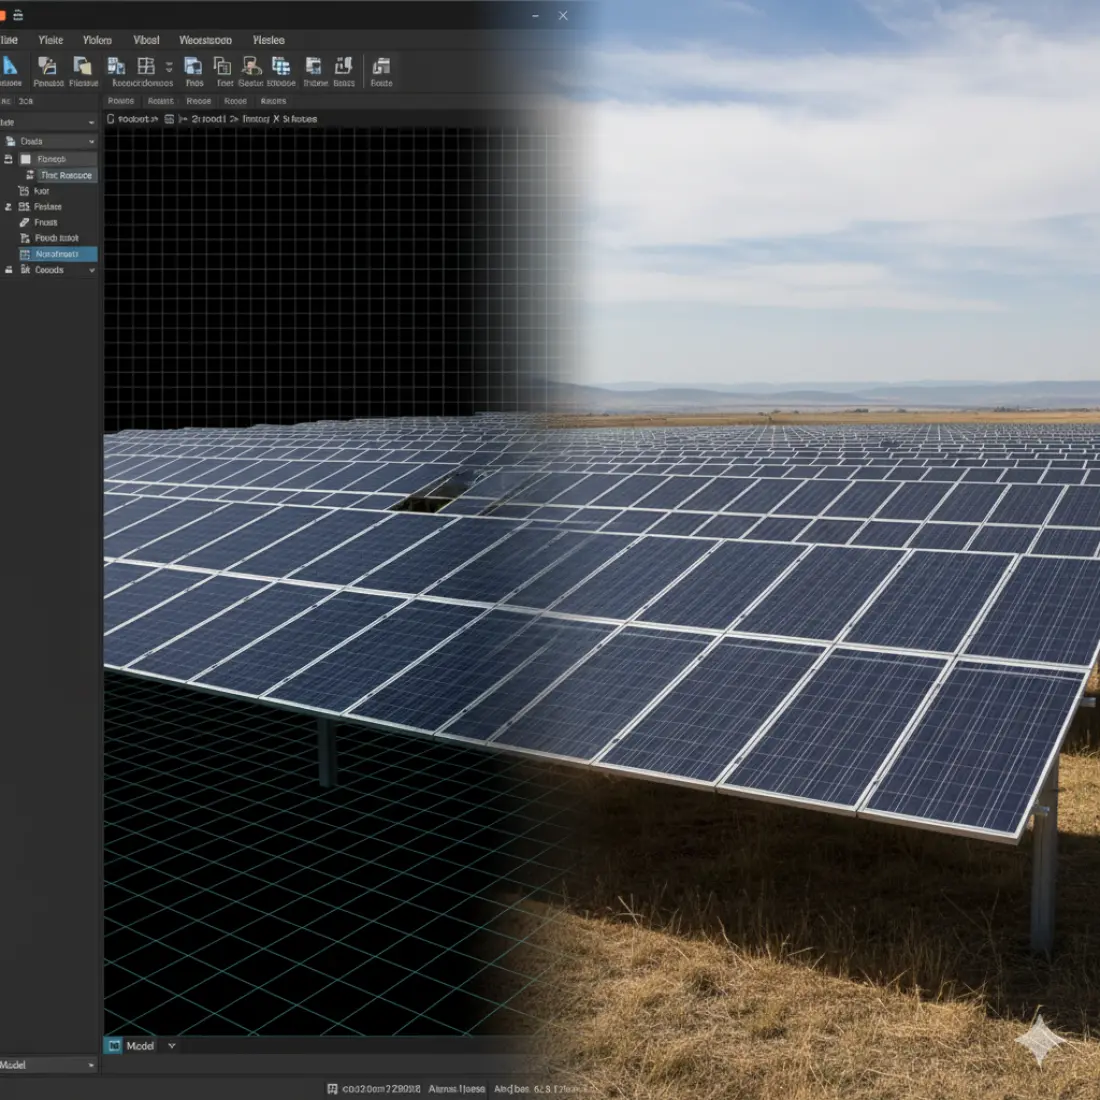This screenshot has width=1100, height=1100.
Task: Click the first breadcrumb button above the viewport
Action: (x=130, y=118)
